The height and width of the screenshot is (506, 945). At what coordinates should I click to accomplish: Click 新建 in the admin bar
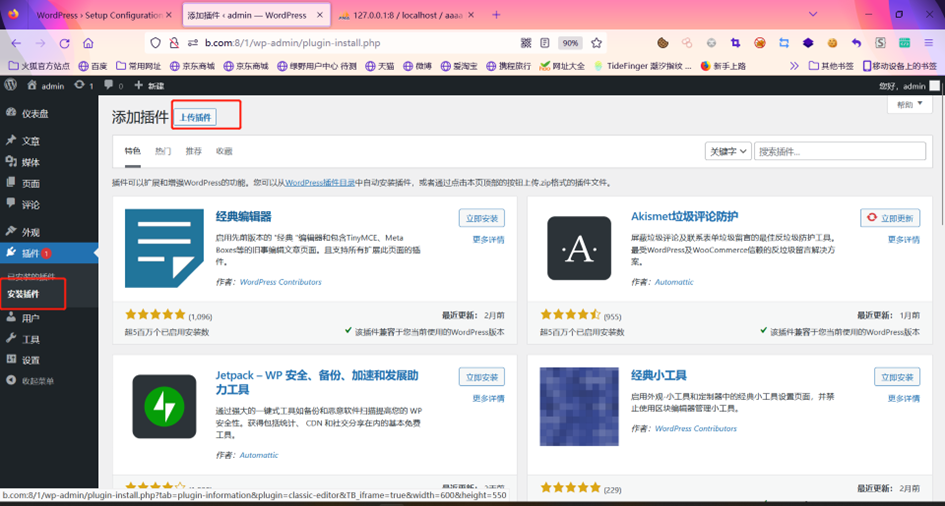(x=149, y=86)
